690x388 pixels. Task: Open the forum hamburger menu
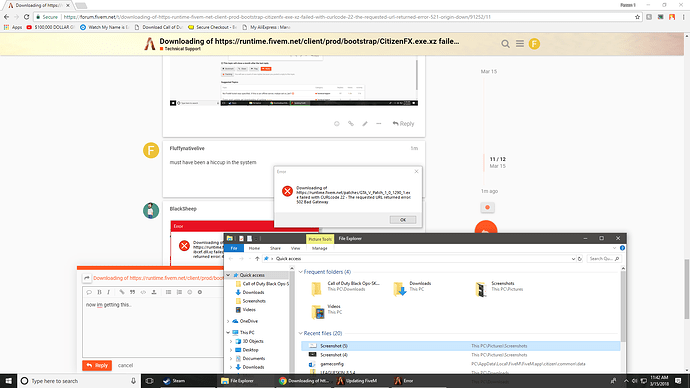[520, 44]
